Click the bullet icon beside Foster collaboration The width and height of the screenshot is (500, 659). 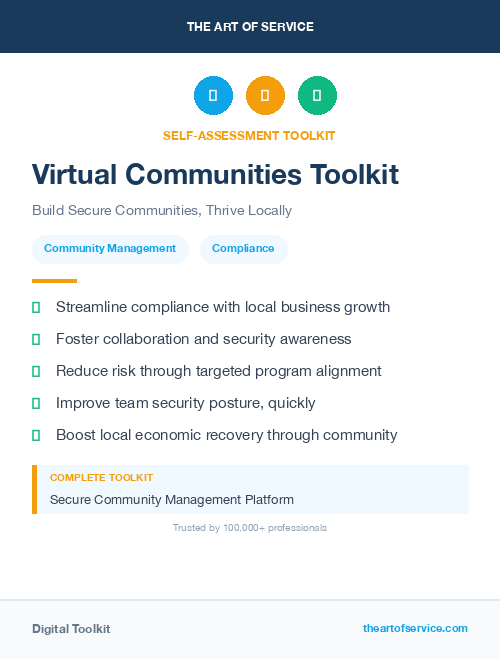pos(36,340)
